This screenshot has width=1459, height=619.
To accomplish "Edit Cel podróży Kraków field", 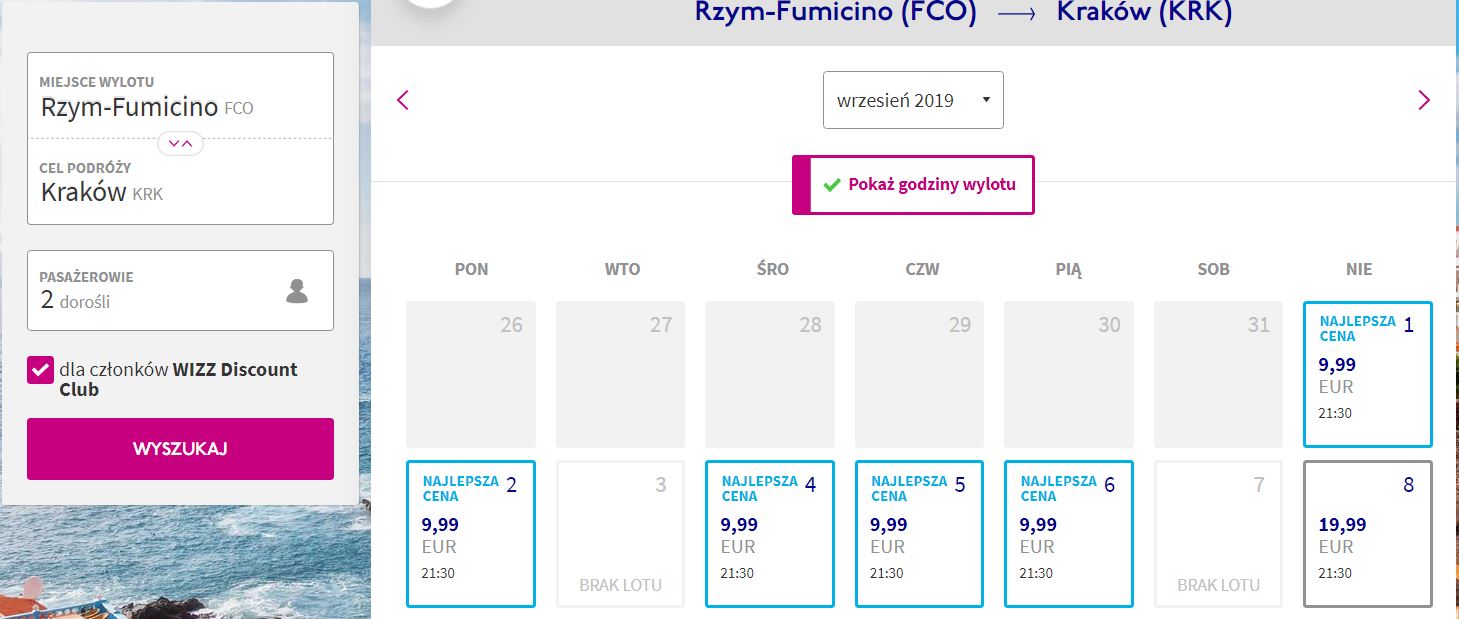I will (x=180, y=181).
